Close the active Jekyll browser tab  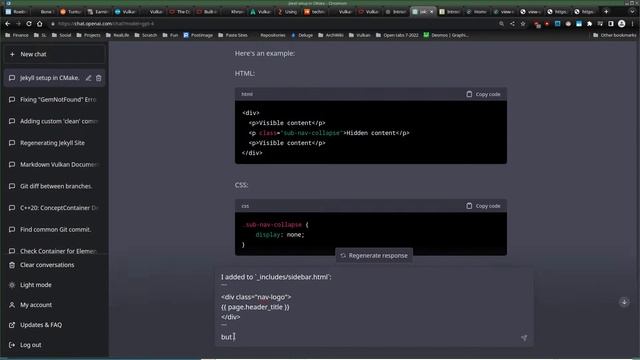coord(431,12)
